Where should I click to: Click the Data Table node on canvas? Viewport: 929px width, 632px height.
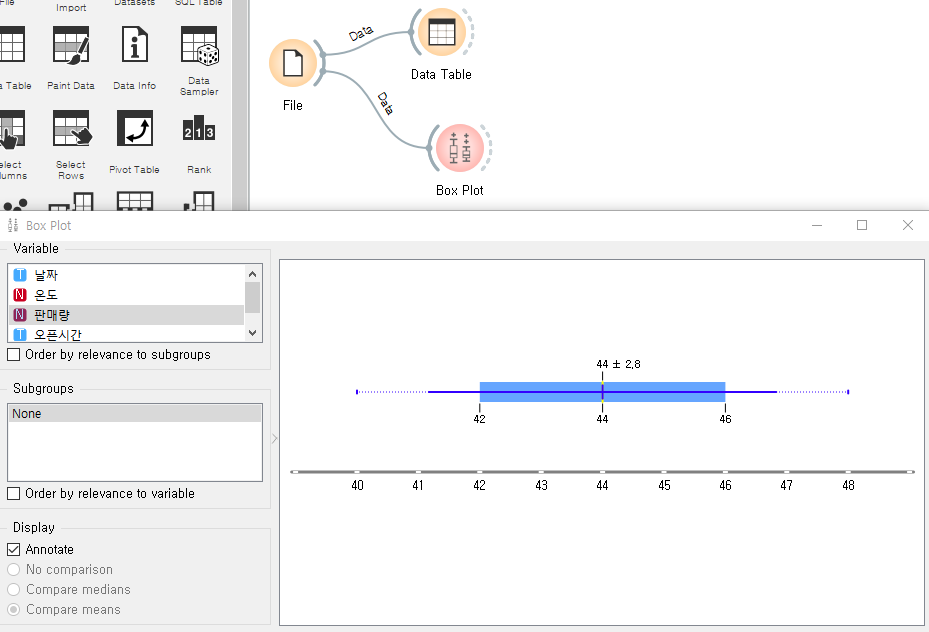coord(441,32)
